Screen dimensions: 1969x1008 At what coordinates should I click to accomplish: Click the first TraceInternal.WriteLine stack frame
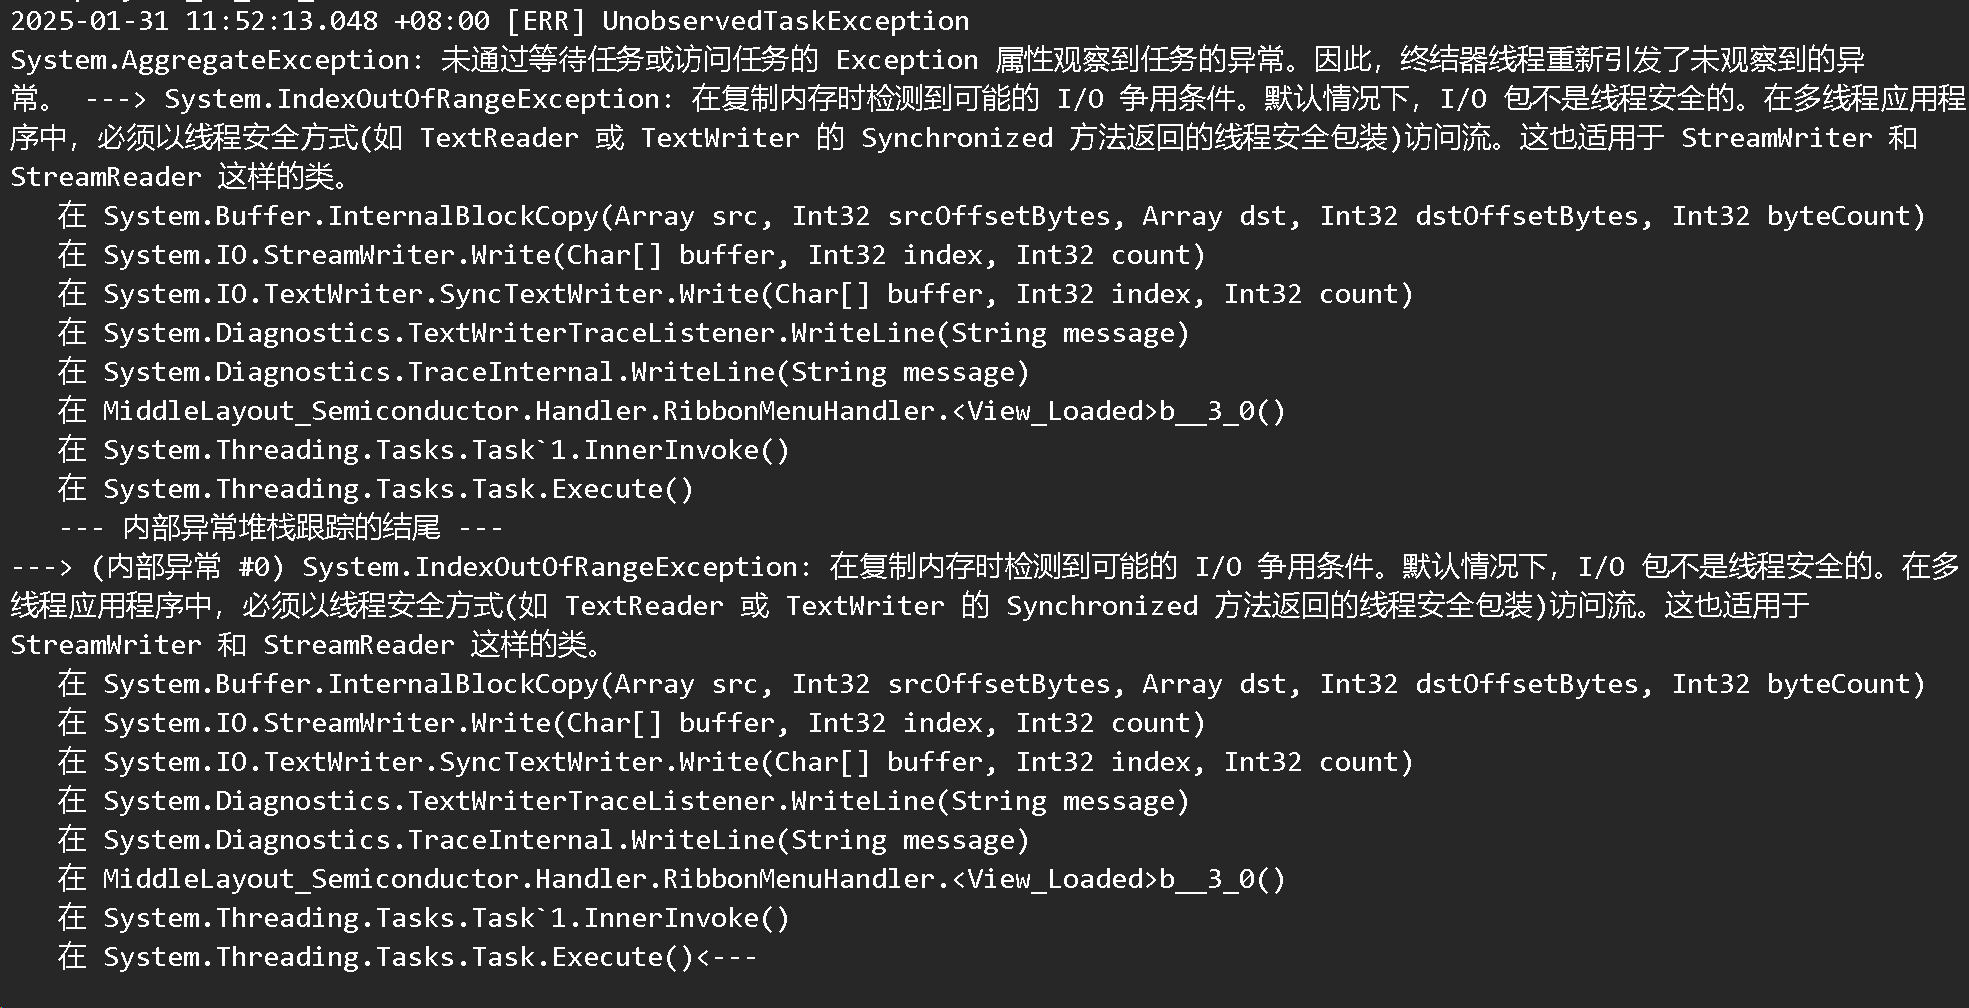(543, 372)
